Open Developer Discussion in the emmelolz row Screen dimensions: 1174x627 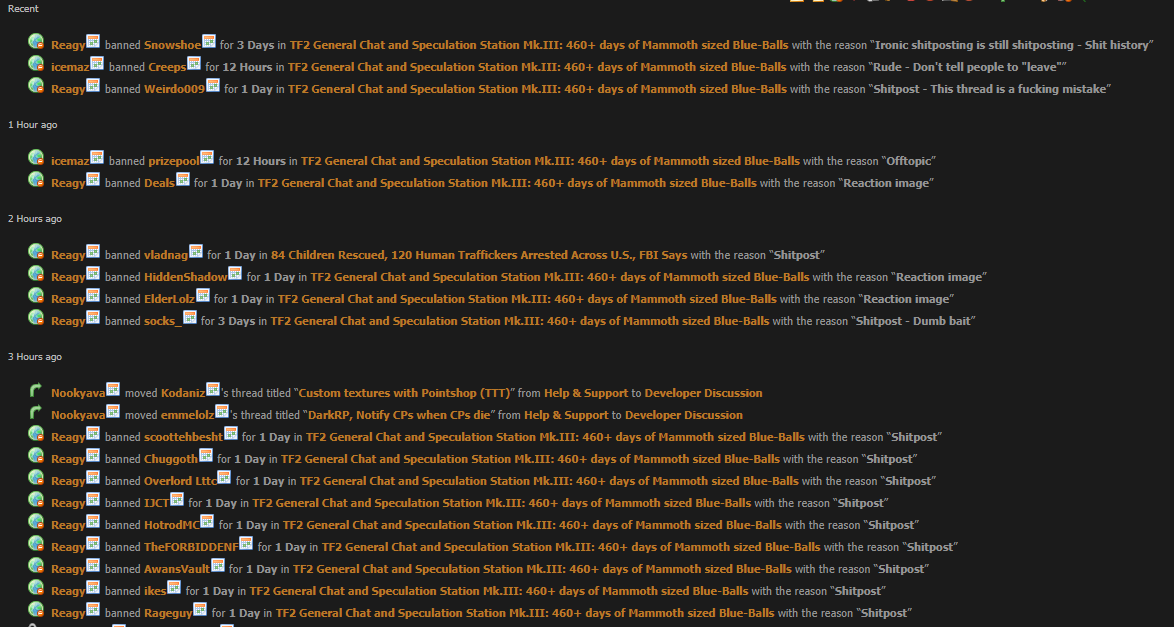(x=684, y=415)
